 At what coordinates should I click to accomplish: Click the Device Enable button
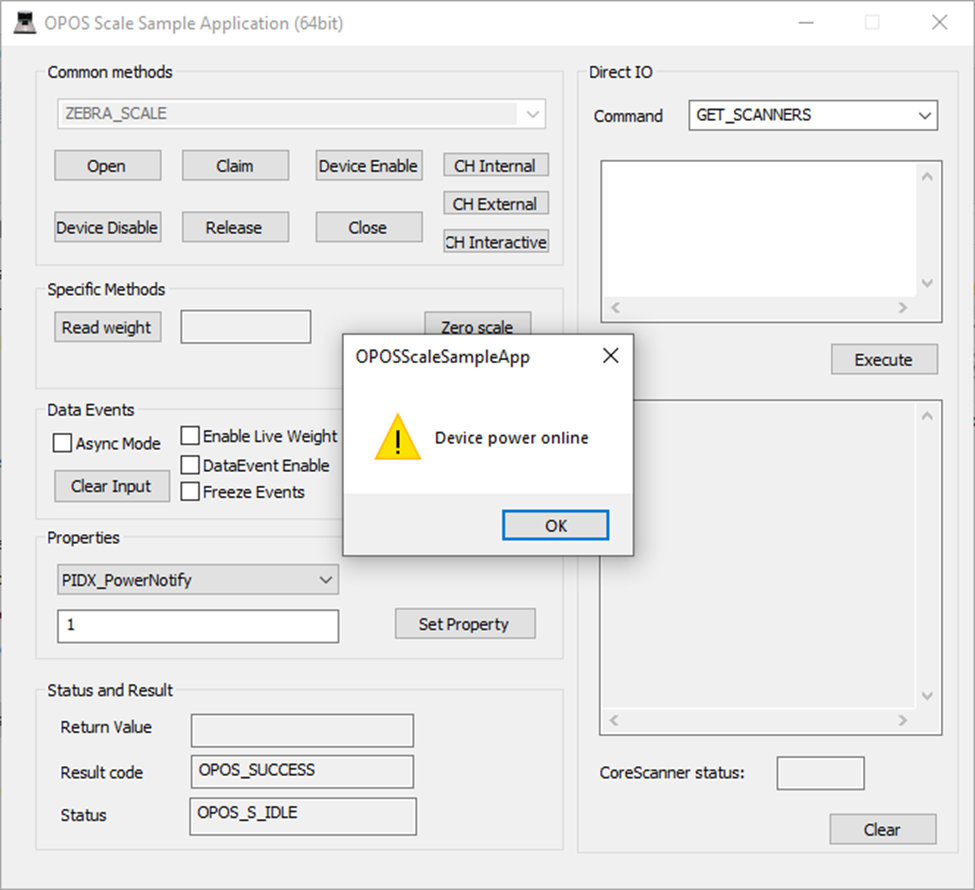tap(369, 165)
